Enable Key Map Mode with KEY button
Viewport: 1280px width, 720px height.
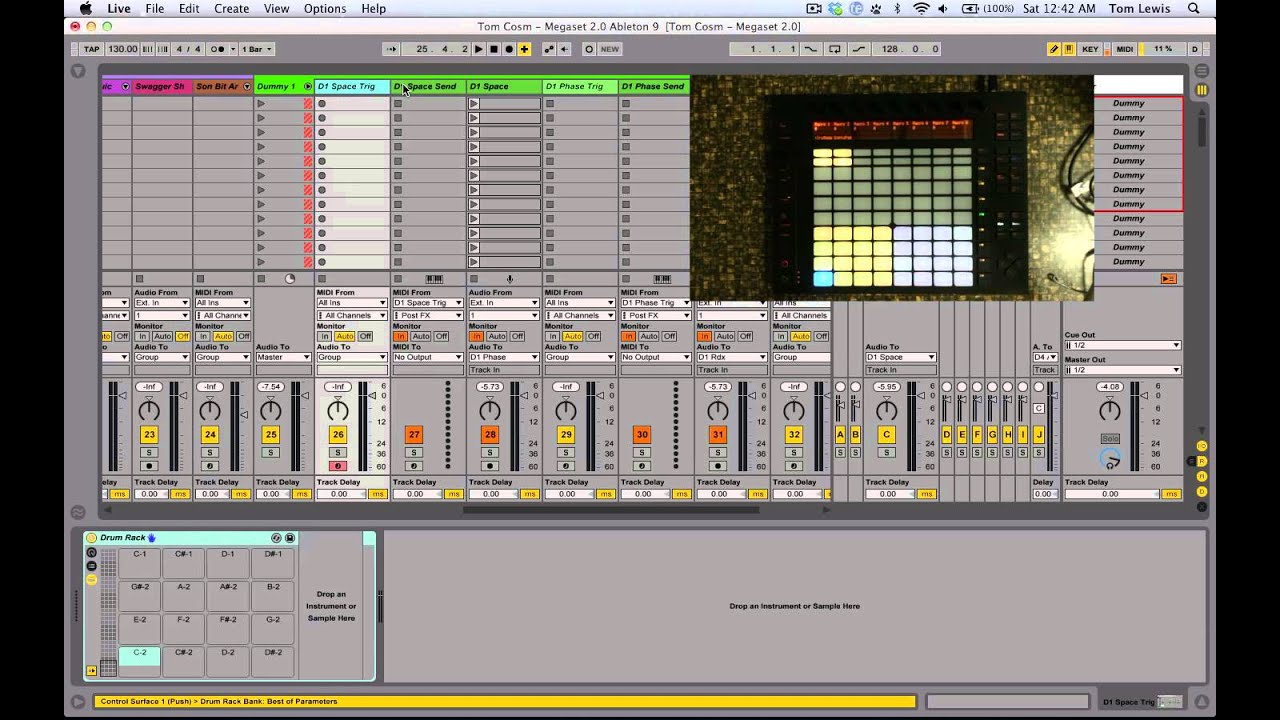1090,49
